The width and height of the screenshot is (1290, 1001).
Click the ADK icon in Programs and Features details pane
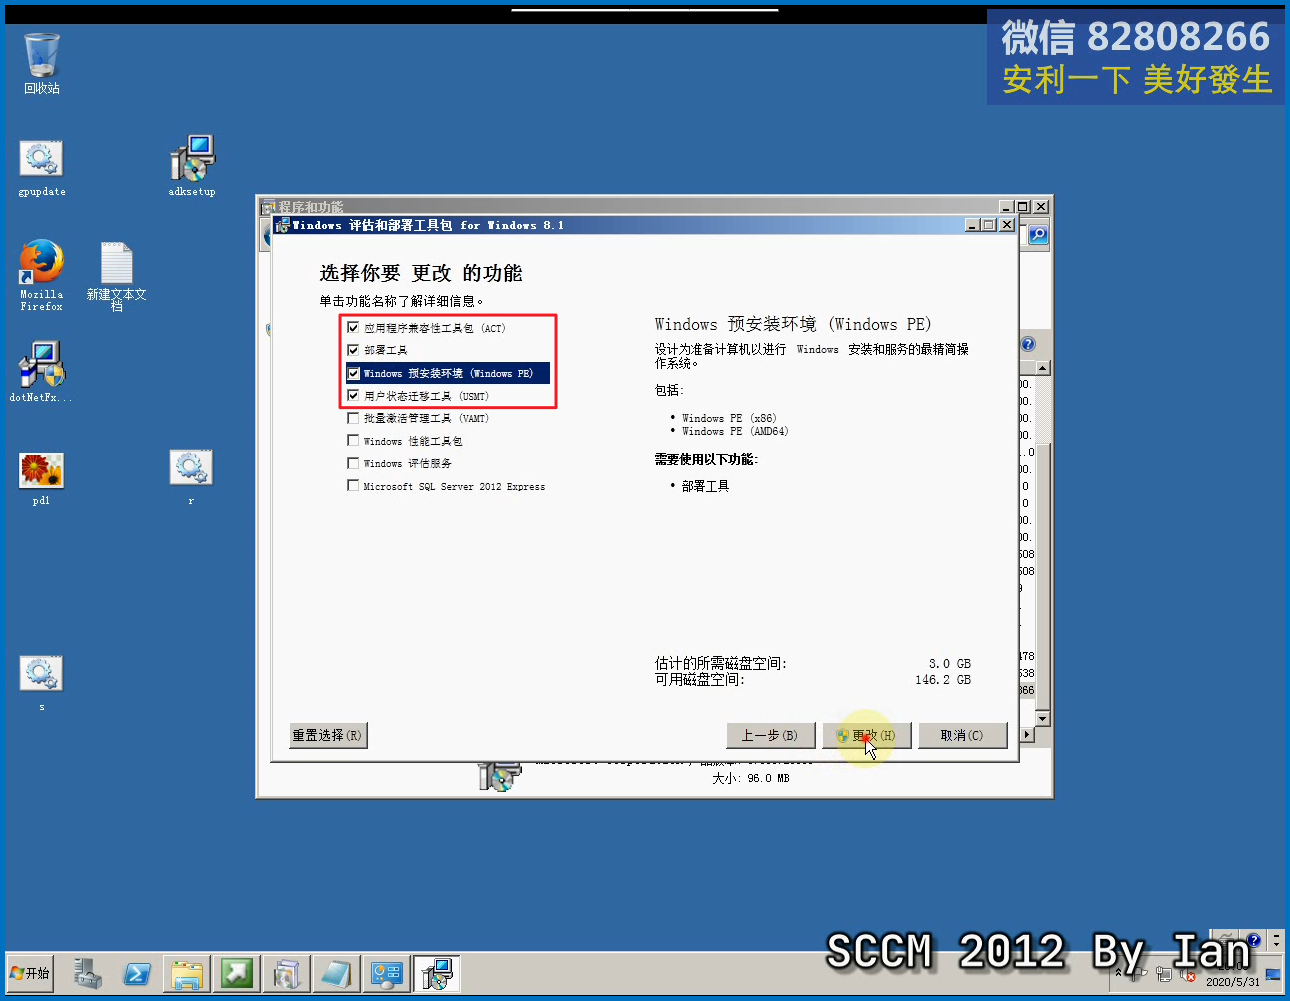tap(499, 777)
